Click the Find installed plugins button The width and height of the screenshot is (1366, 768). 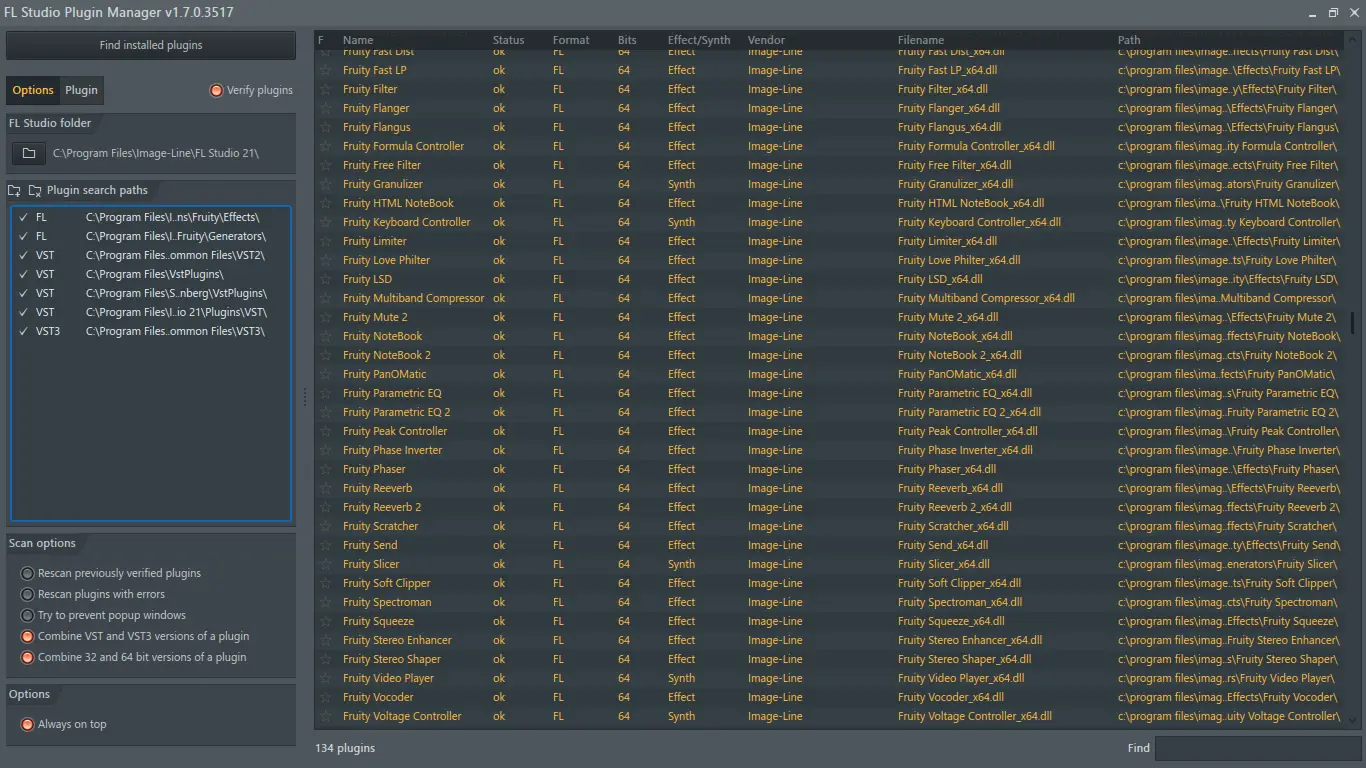pos(151,45)
